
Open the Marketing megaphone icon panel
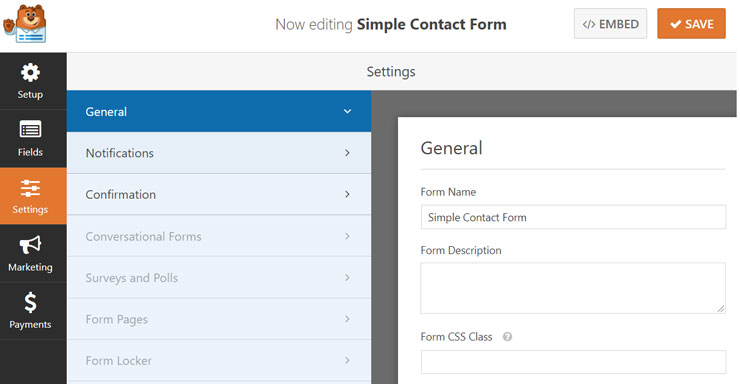(30, 244)
